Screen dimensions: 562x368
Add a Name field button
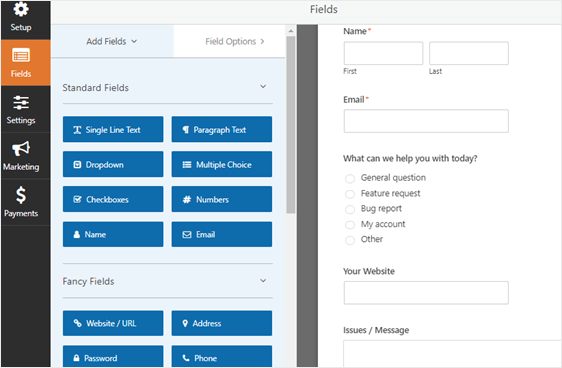tap(113, 234)
